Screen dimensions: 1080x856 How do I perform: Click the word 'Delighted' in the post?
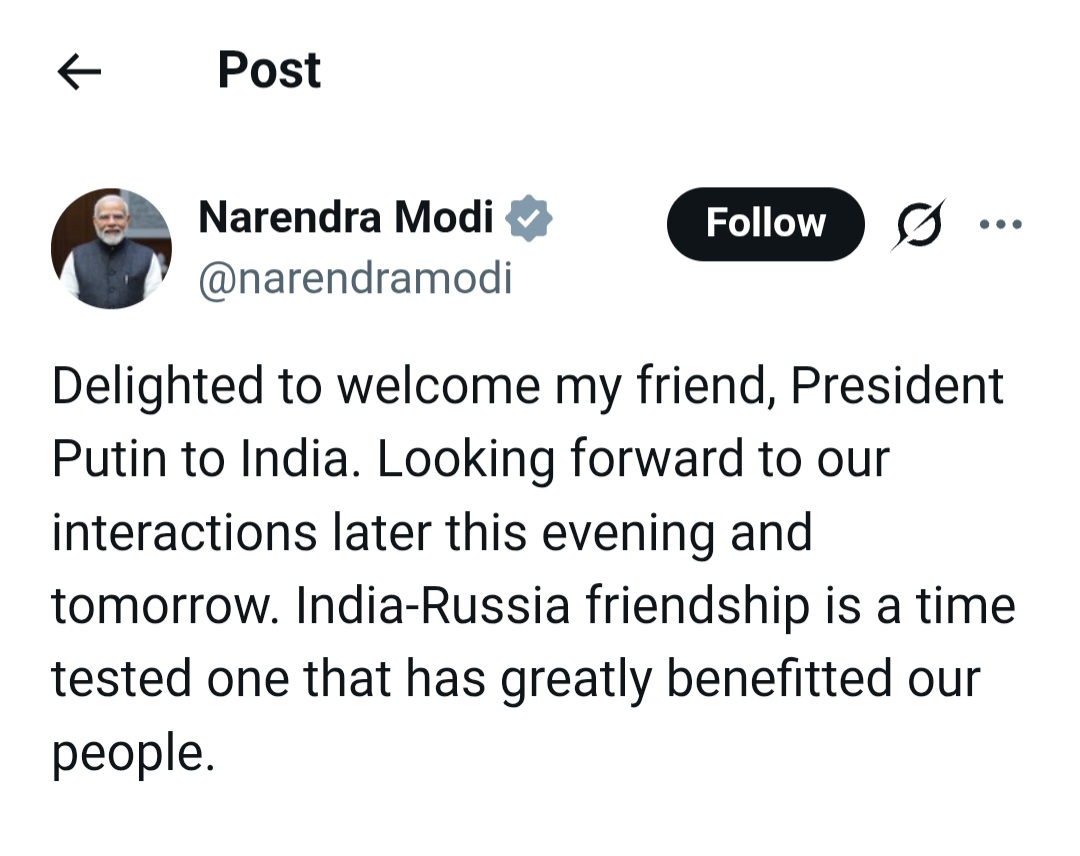pos(157,386)
